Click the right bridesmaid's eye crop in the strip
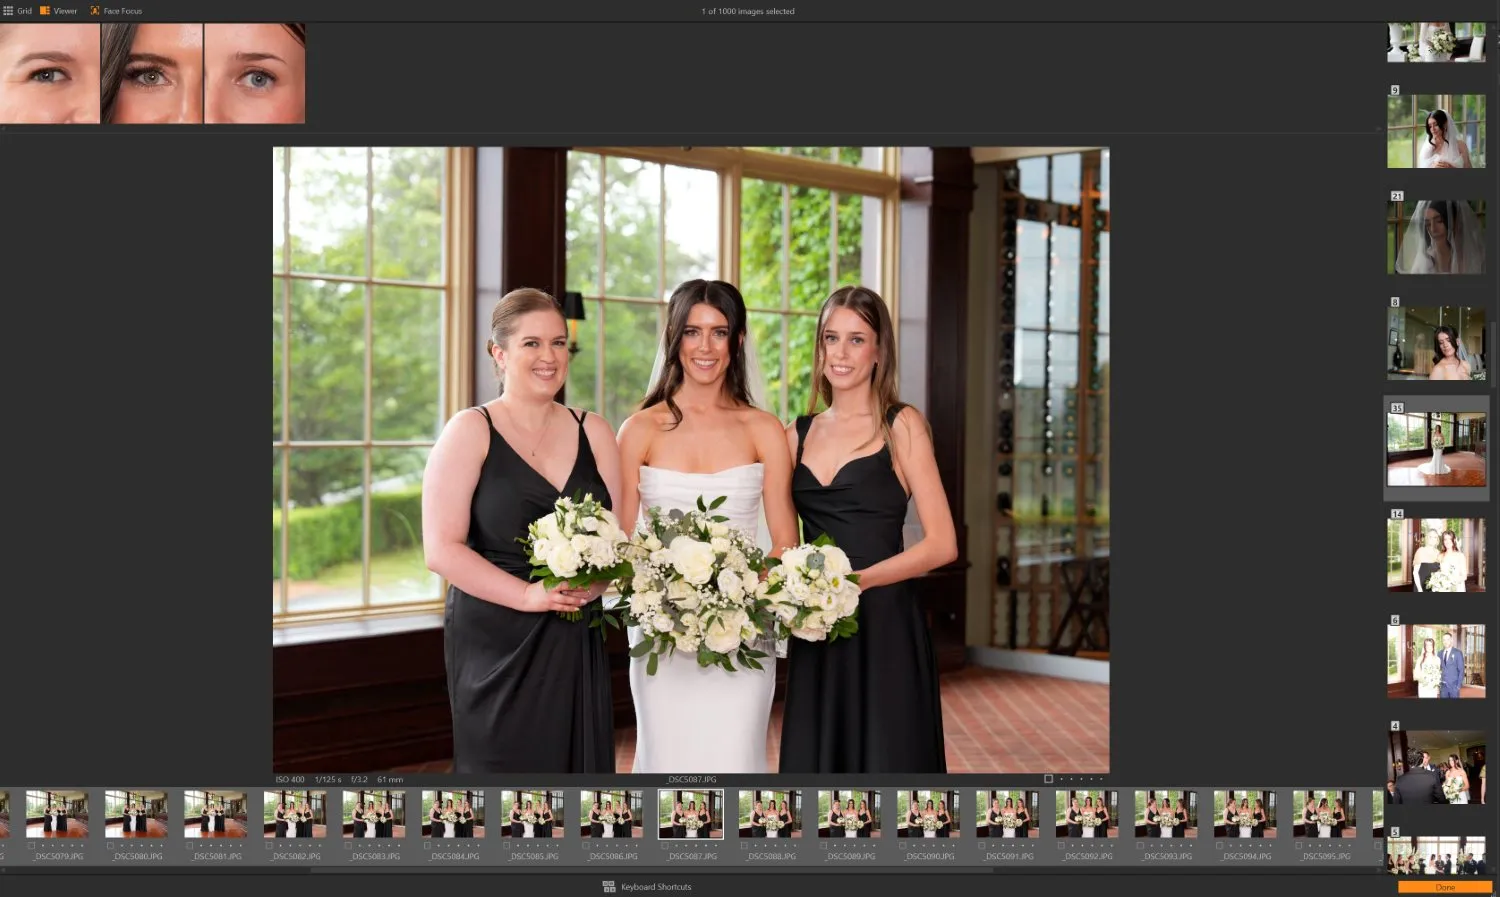The width and height of the screenshot is (1500, 897). [255, 71]
